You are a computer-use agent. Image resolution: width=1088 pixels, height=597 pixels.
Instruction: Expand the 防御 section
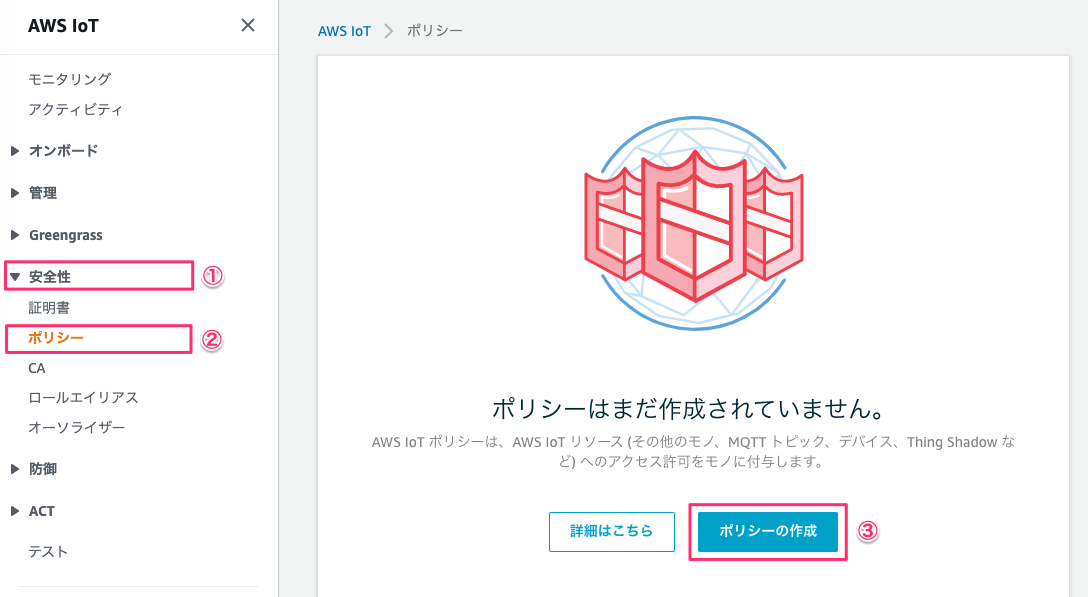coord(45,468)
